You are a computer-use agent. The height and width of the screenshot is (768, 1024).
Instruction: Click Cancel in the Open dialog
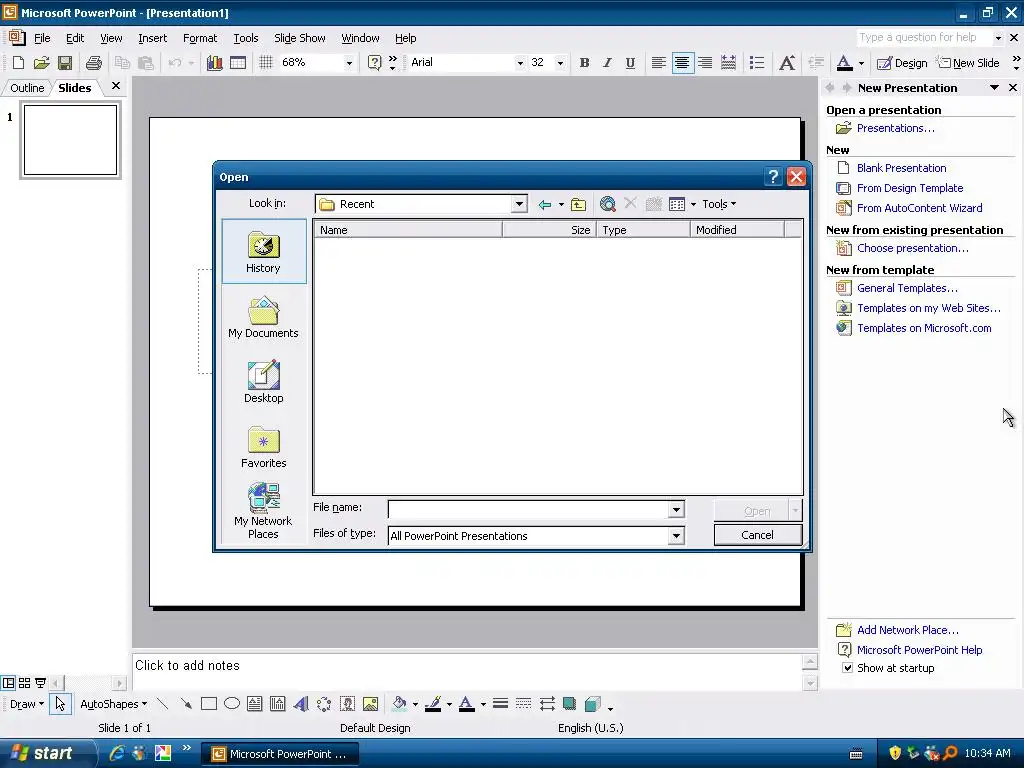click(x=758, y=535)
